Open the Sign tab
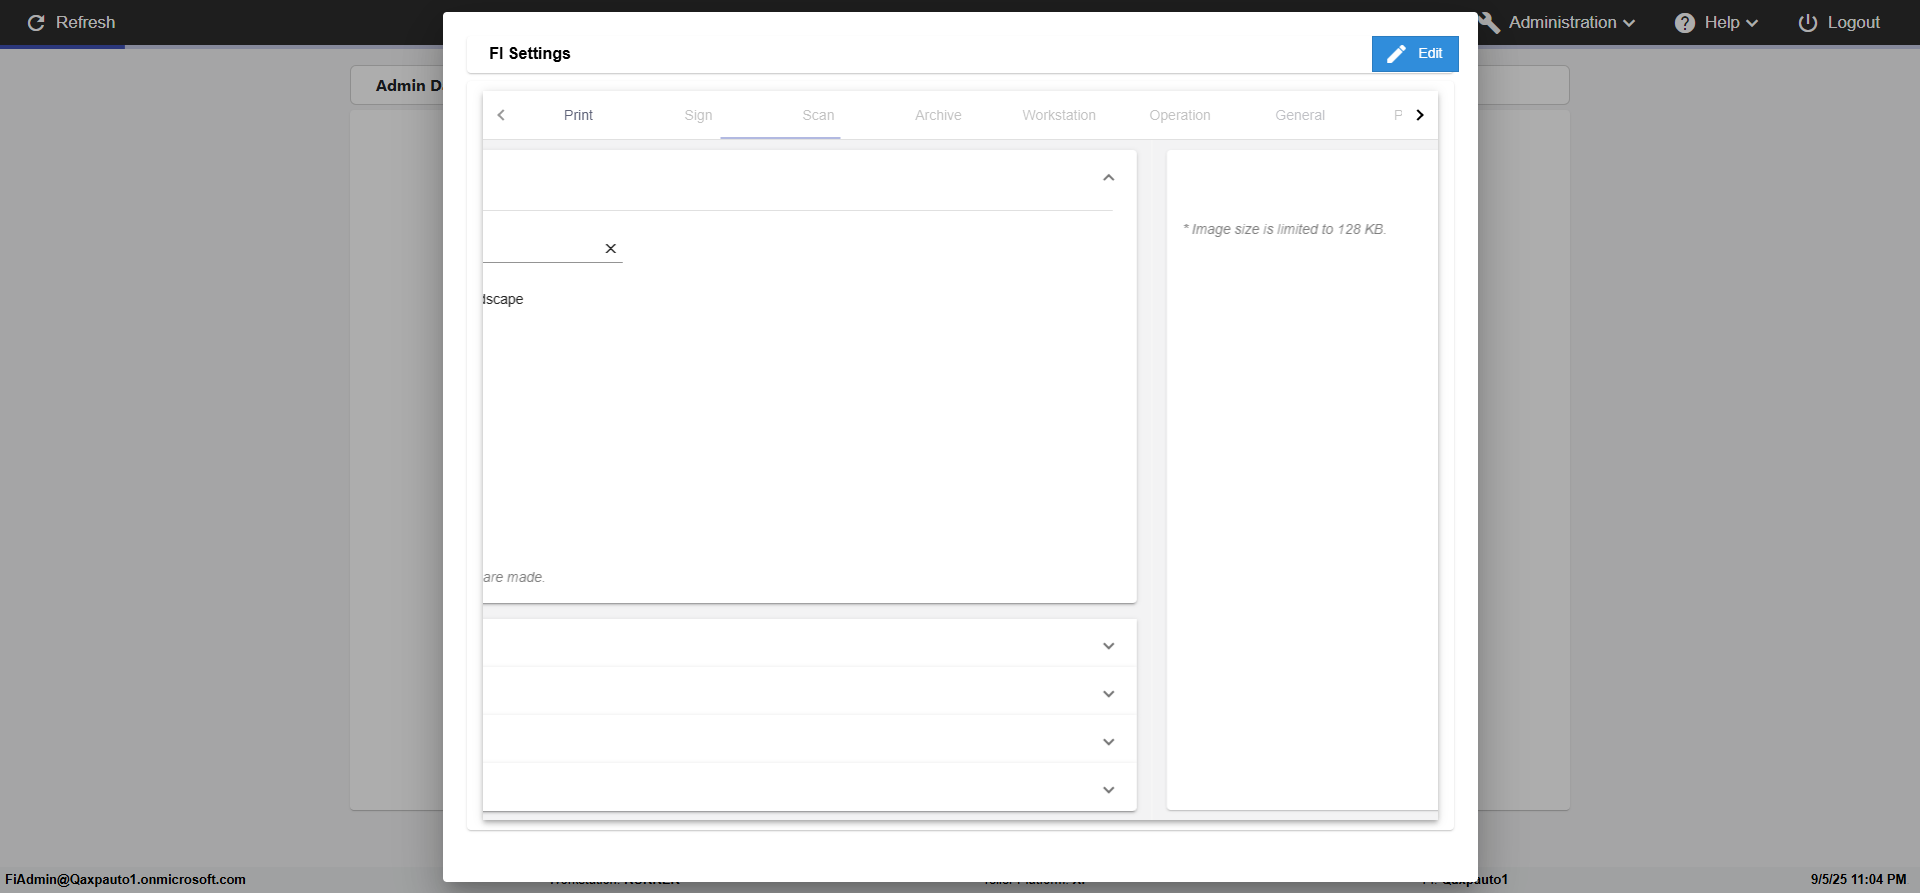 tap(698, 115)
